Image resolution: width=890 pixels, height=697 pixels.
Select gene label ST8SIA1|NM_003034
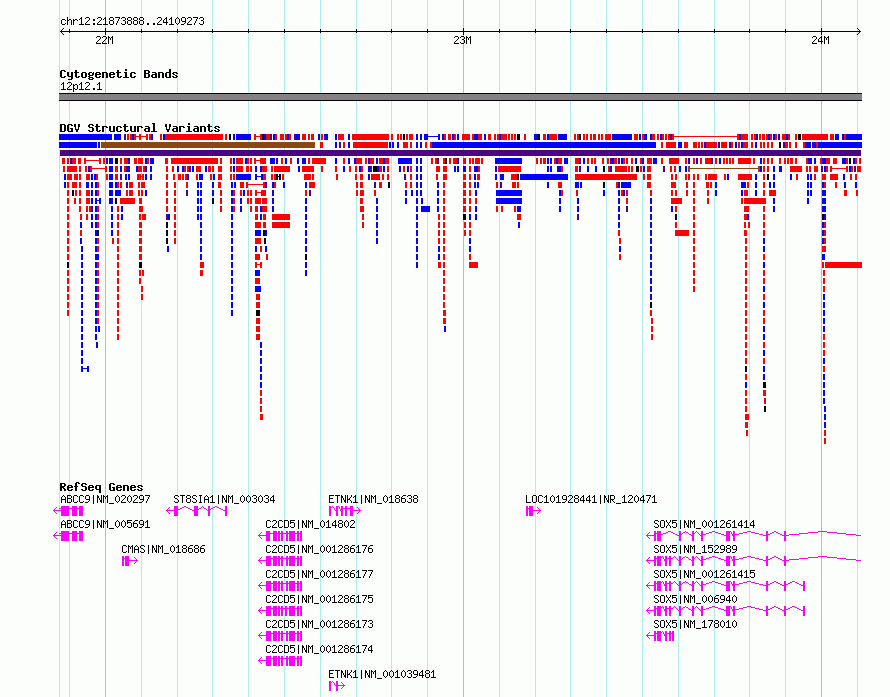[x=224, y=499]
